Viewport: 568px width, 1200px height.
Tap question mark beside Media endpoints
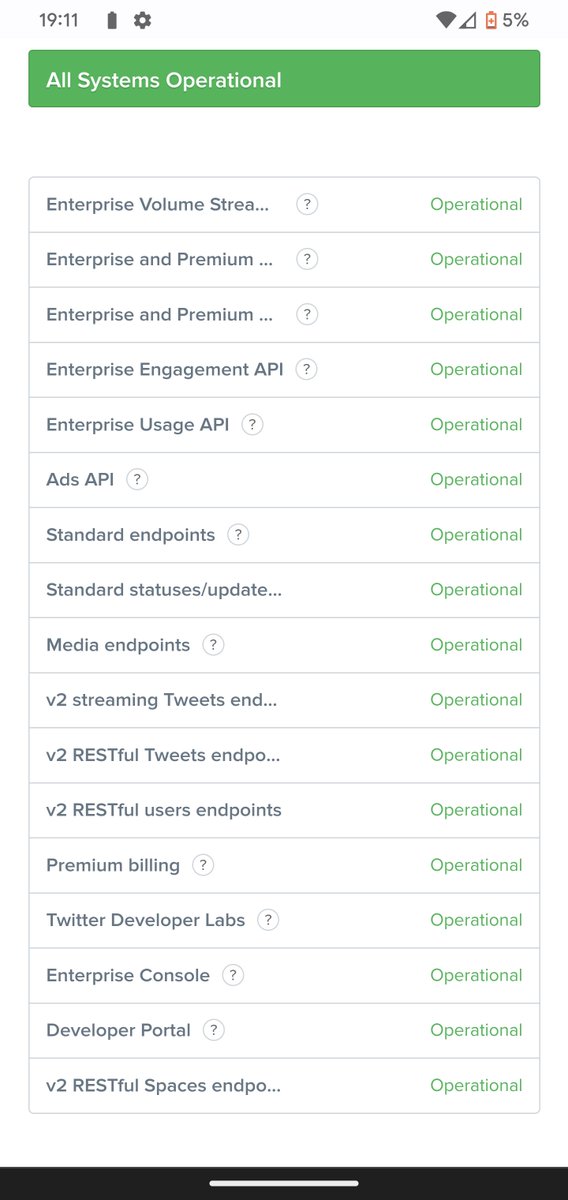point(213,645)
